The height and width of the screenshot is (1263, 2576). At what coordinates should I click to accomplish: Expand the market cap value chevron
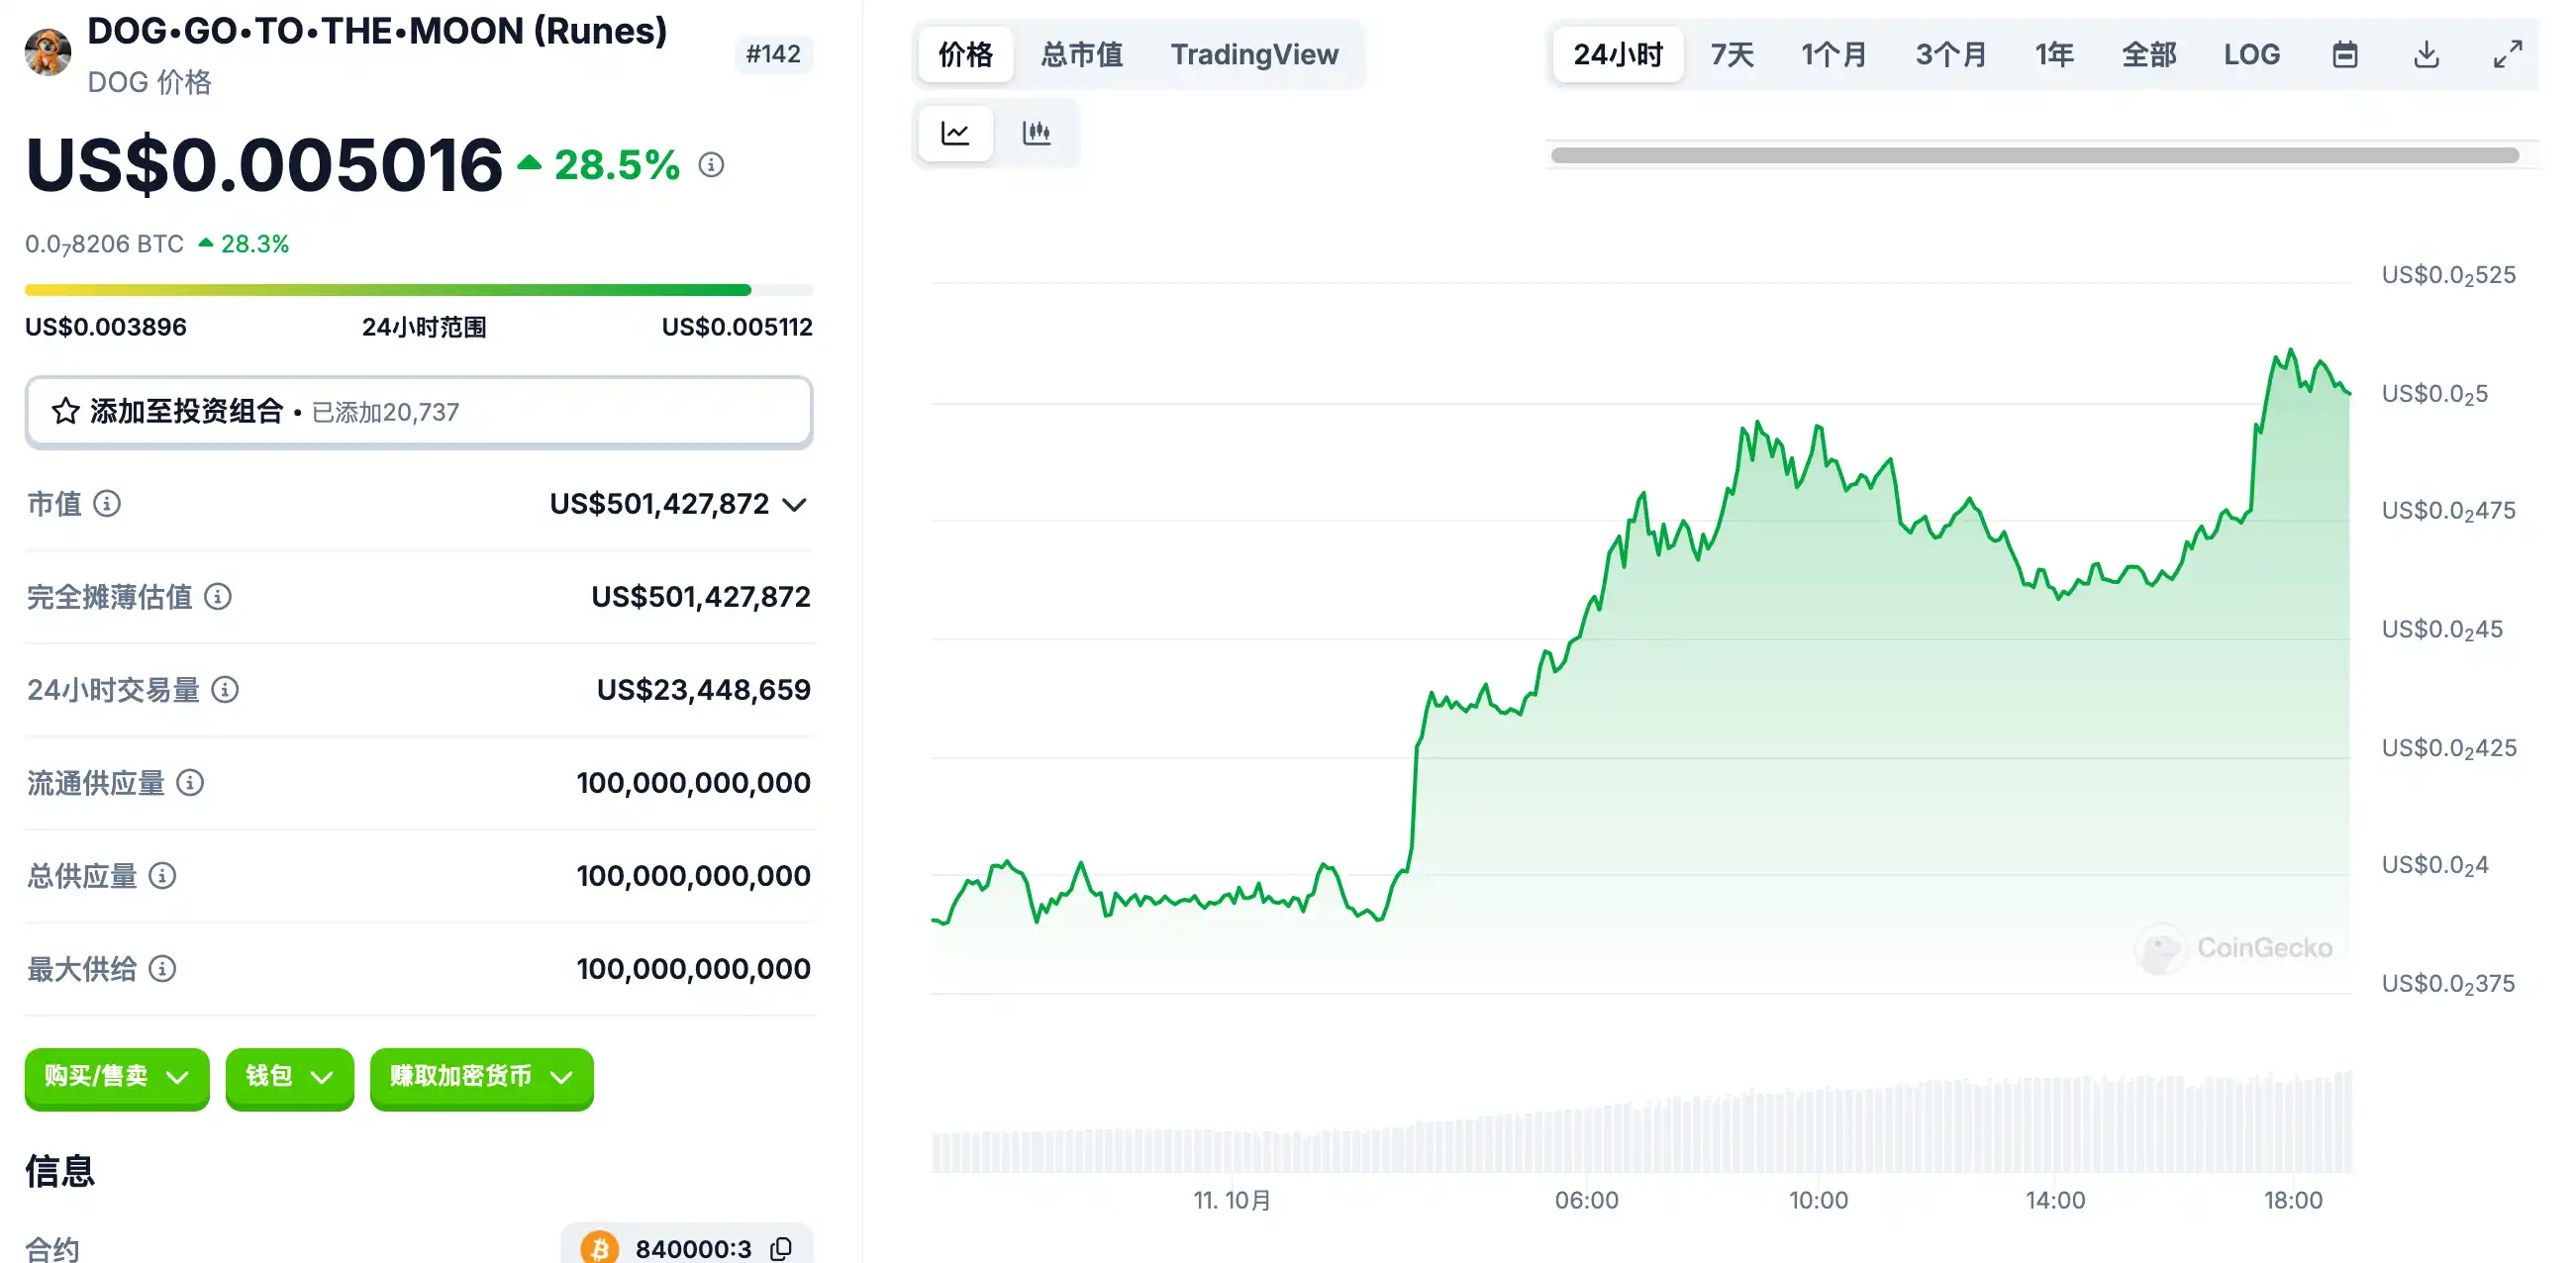[795, 505]
